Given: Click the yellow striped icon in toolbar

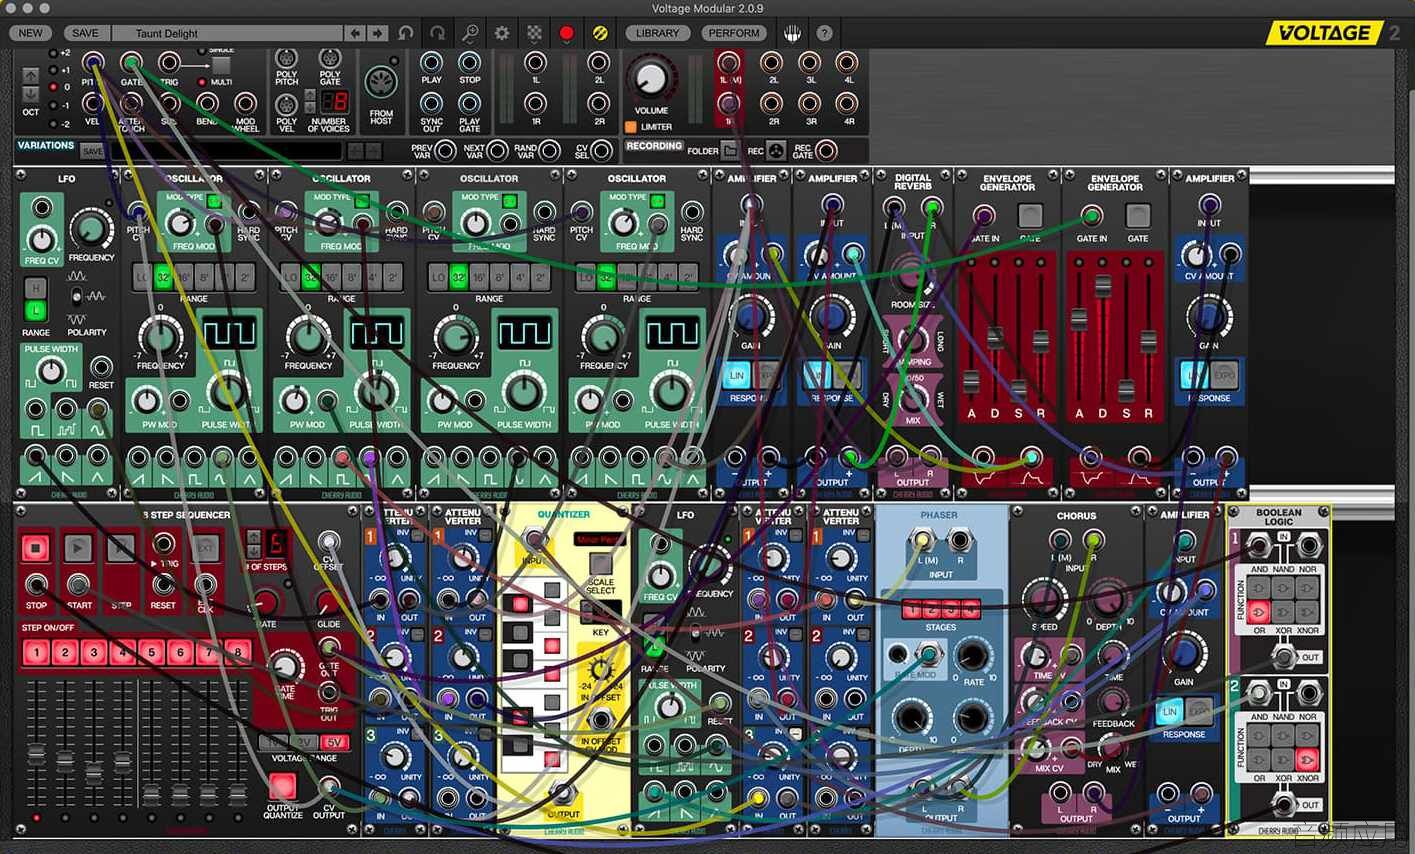Looking at the screenshot, I should [599, 33].
